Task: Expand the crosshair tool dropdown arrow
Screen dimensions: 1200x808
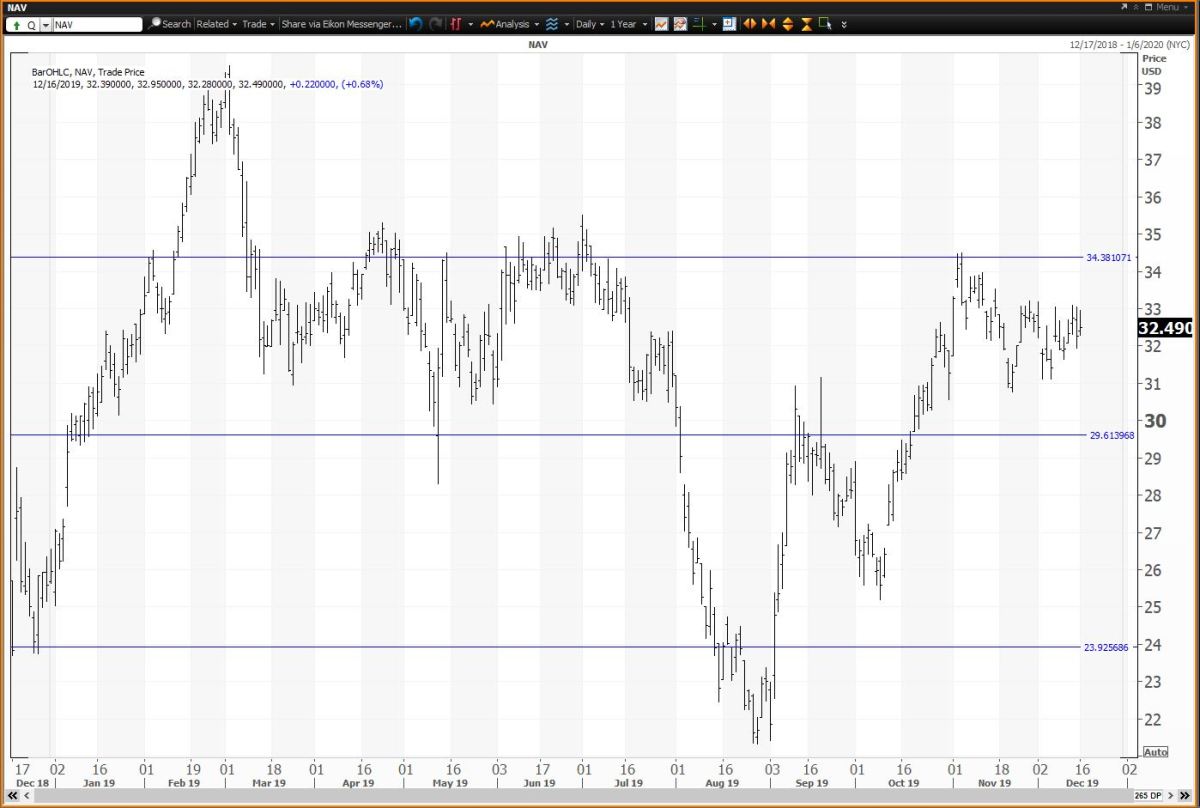Action: [x=714, y=24]
